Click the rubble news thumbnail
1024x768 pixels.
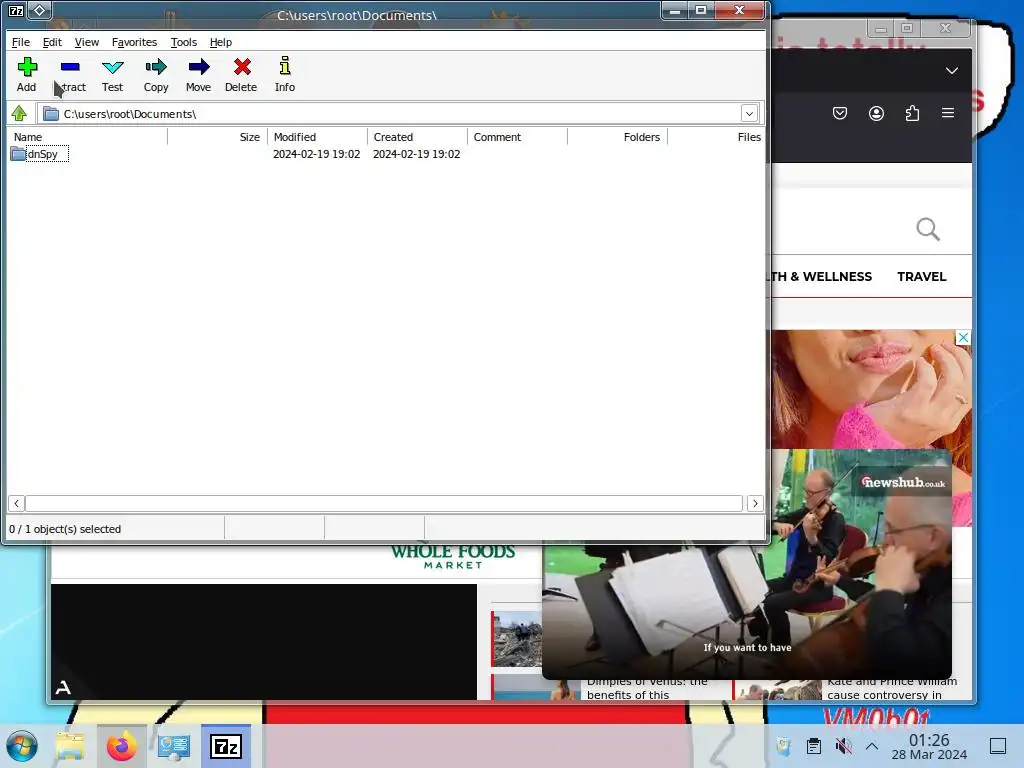[517, 639]
